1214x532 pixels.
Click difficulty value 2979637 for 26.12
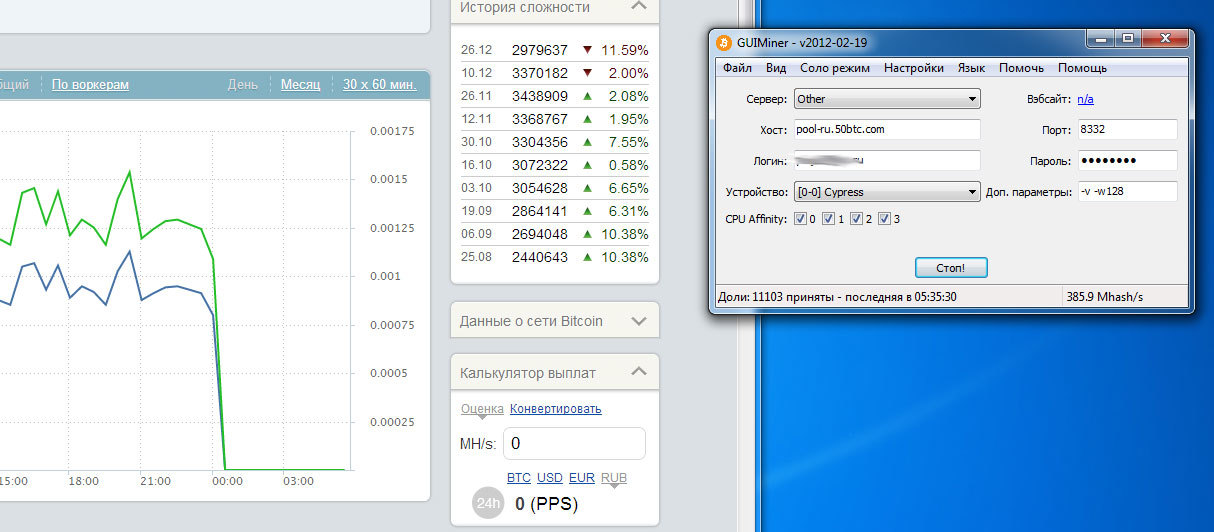[x=540, y=49]
